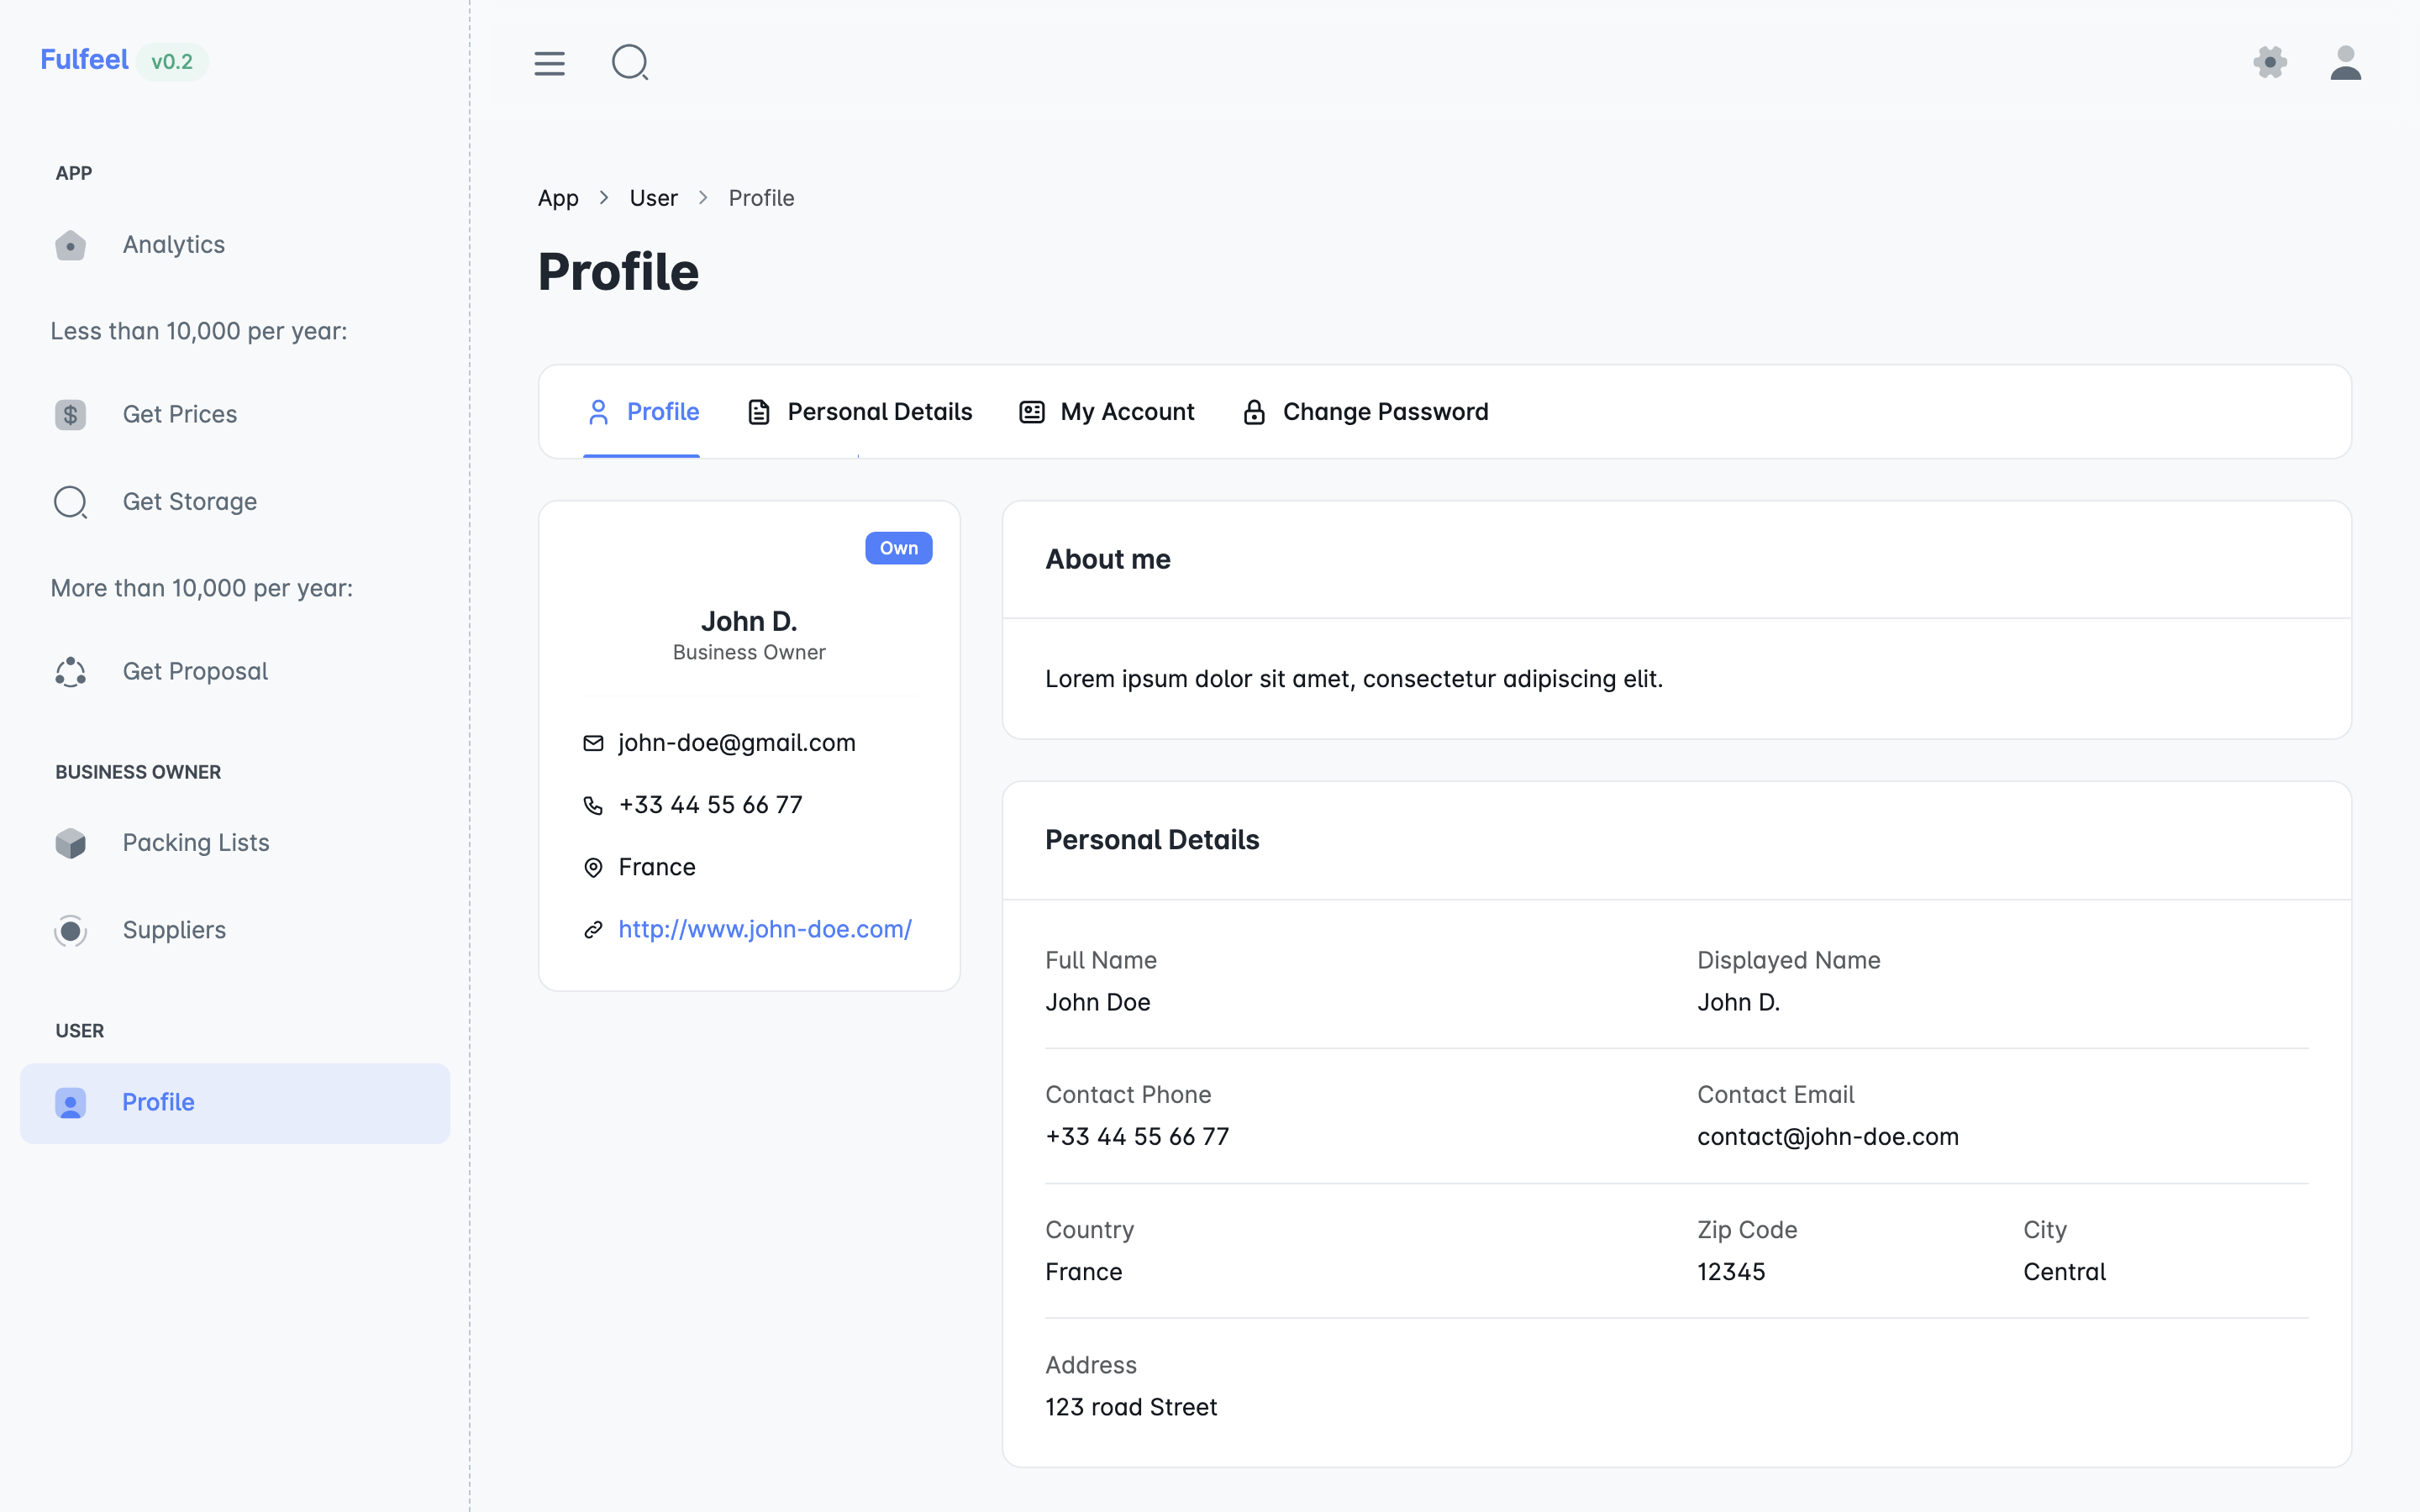The image size is (2420, 1512).
Task: Click the Get Proposal sidebar icon
Action: click(x=70, y=672)
